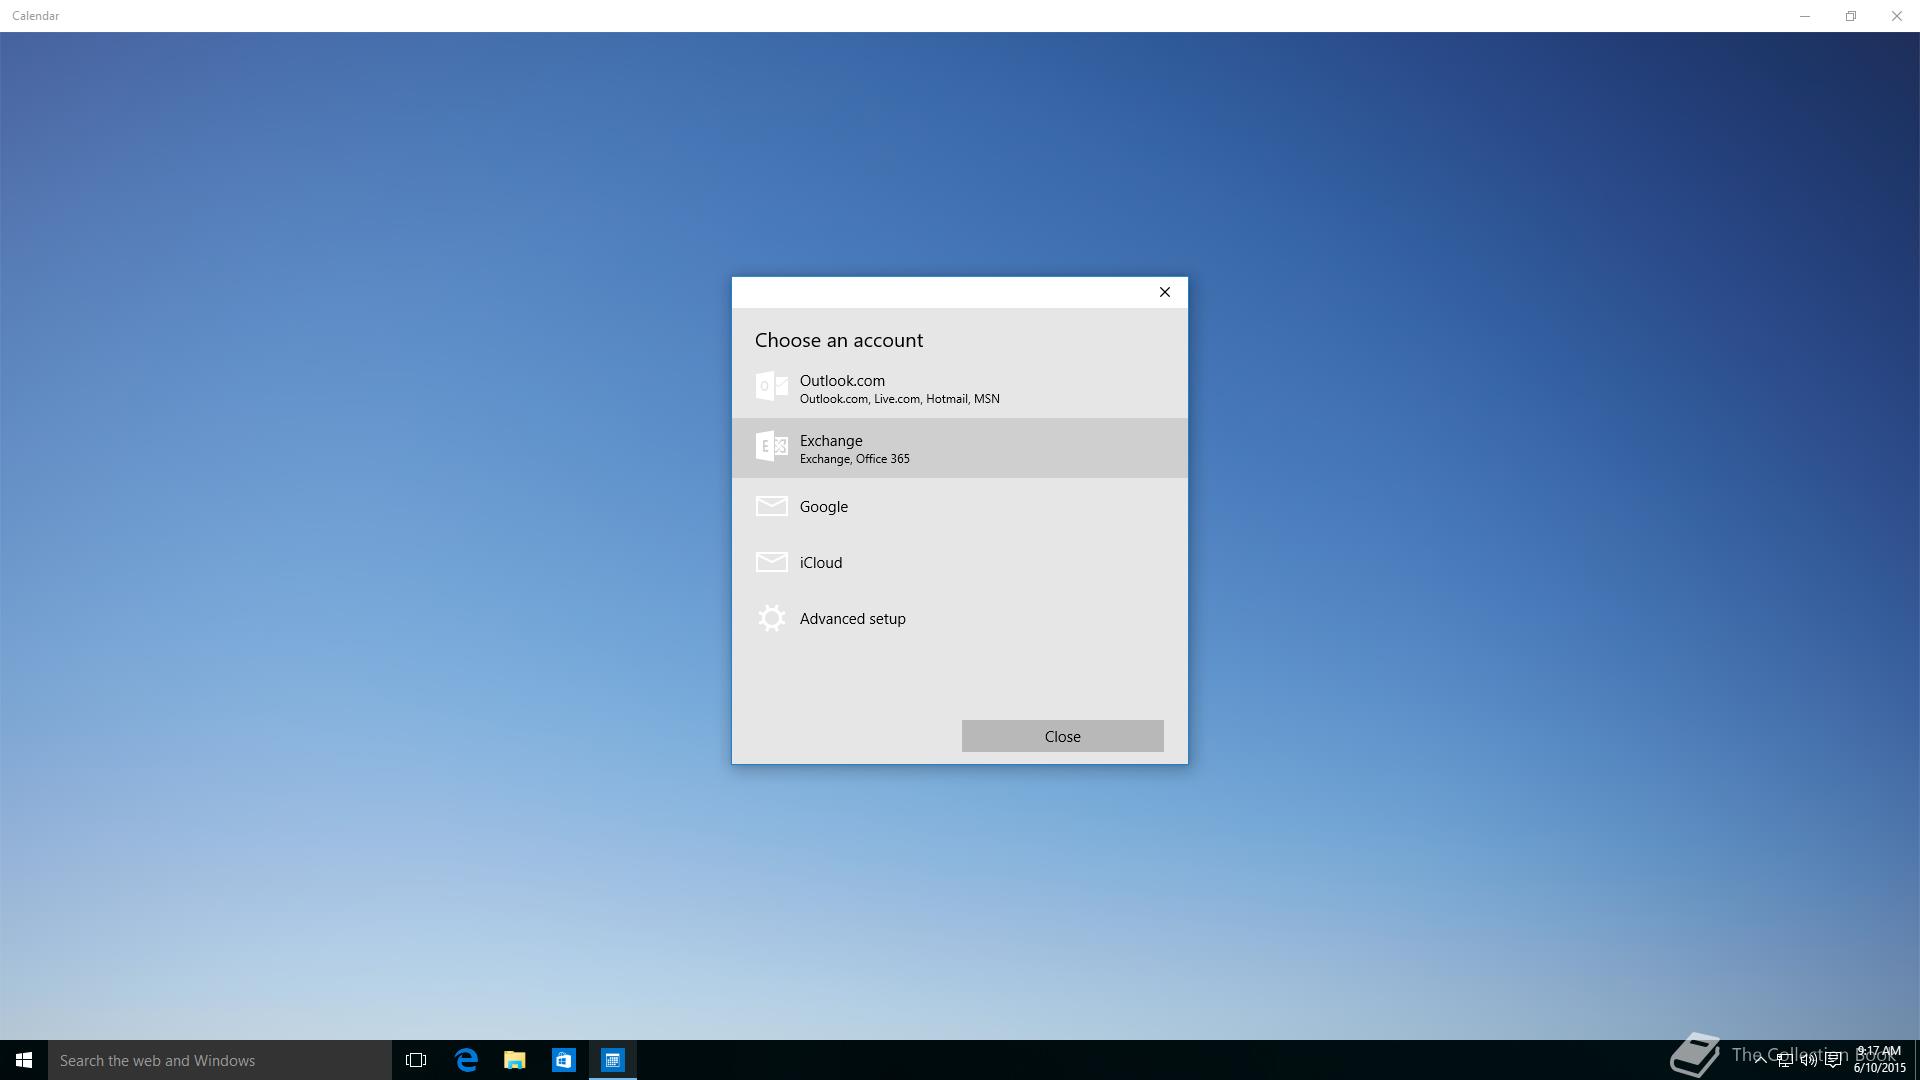Click the Outlook.com logo icon
Image resolution: width=1920 pixels, height=1080 pixels.
tap(771, 387)
